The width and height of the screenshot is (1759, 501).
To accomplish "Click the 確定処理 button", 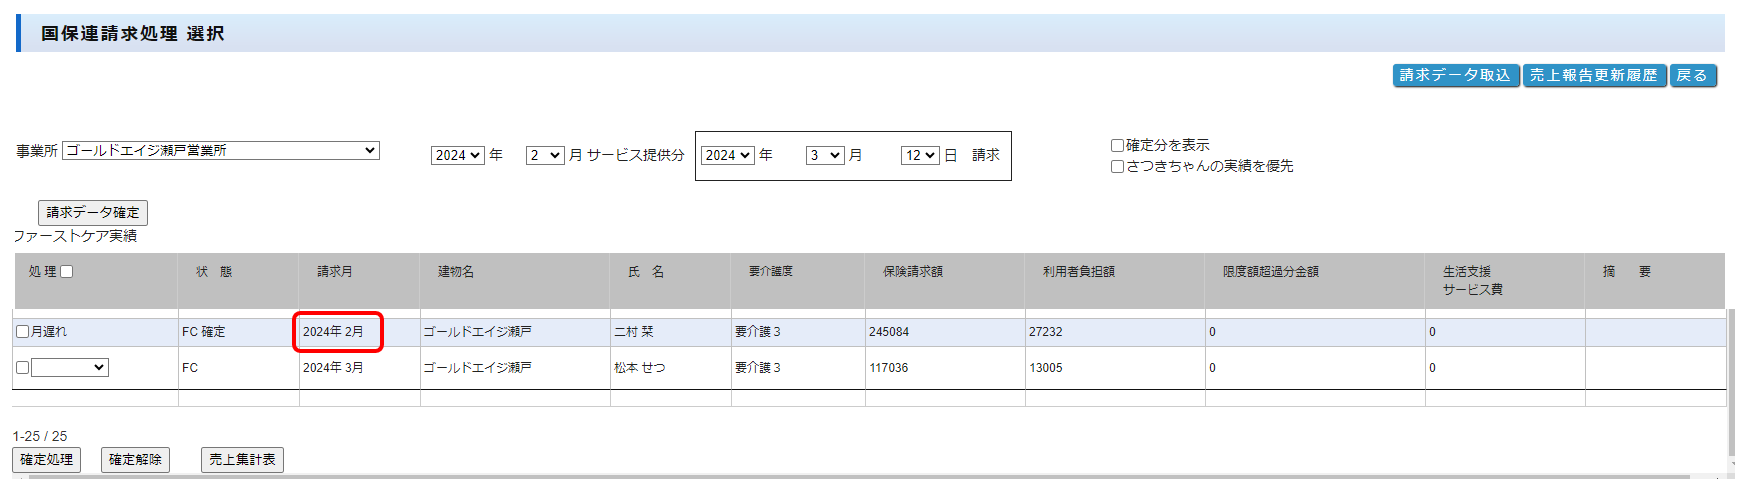I will coord(47,460).
